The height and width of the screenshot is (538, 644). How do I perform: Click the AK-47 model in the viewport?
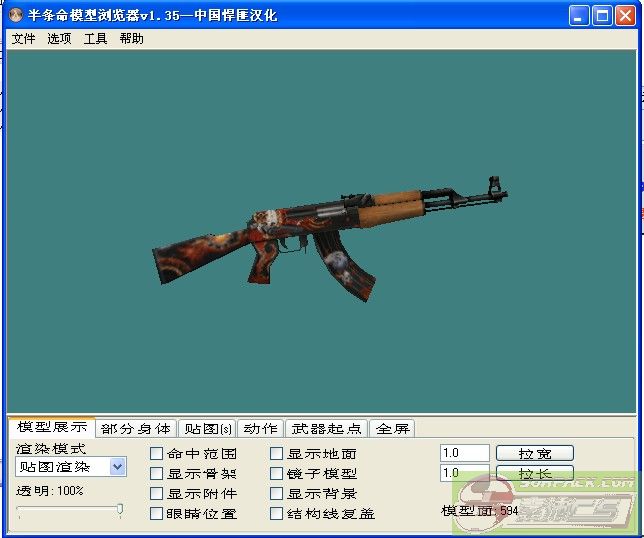(x=331, y=239)
